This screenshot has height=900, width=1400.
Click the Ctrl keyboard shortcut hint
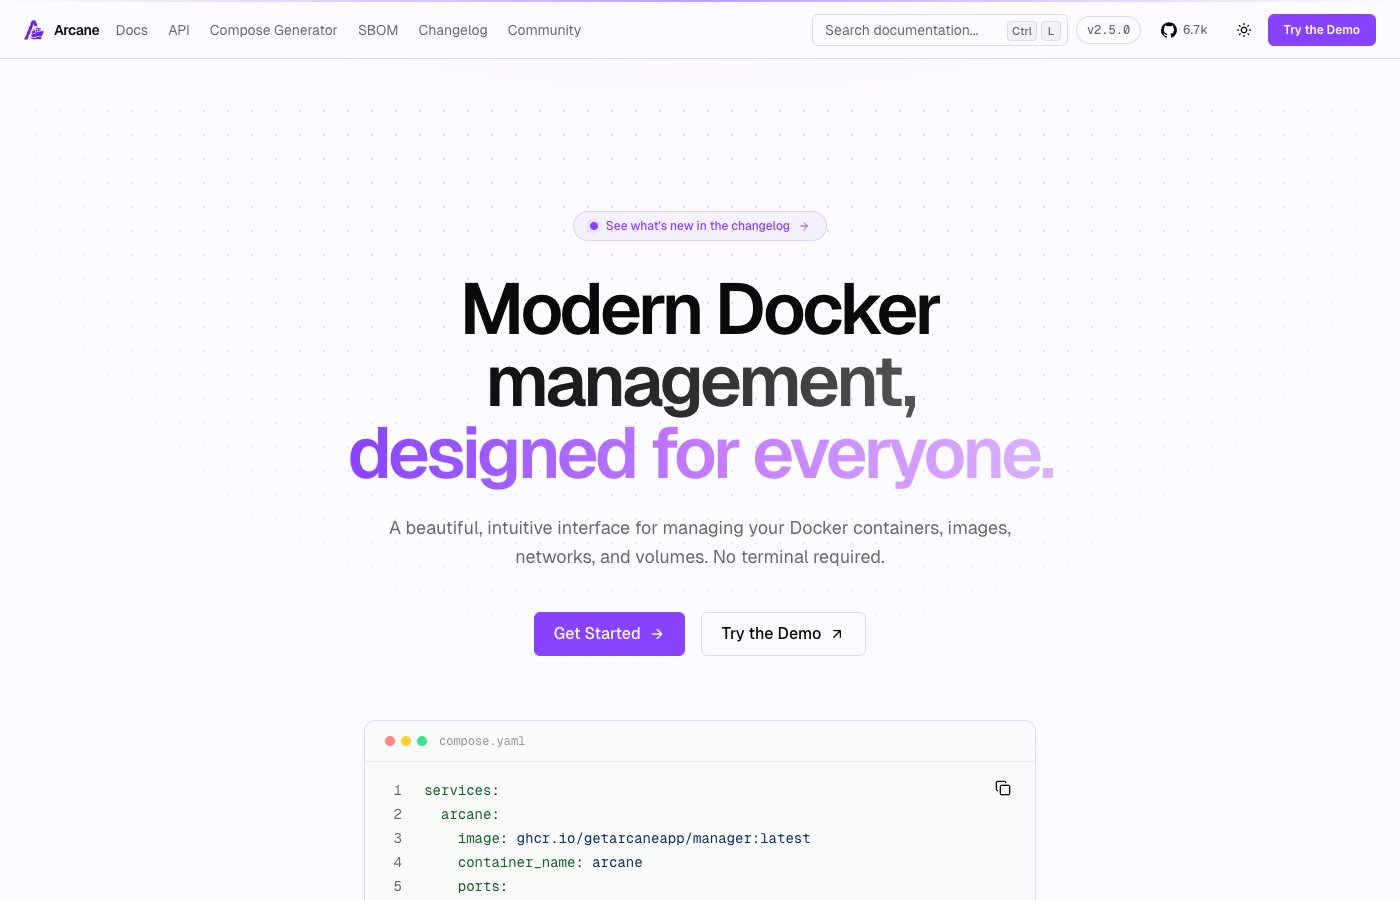point(1022,31)
